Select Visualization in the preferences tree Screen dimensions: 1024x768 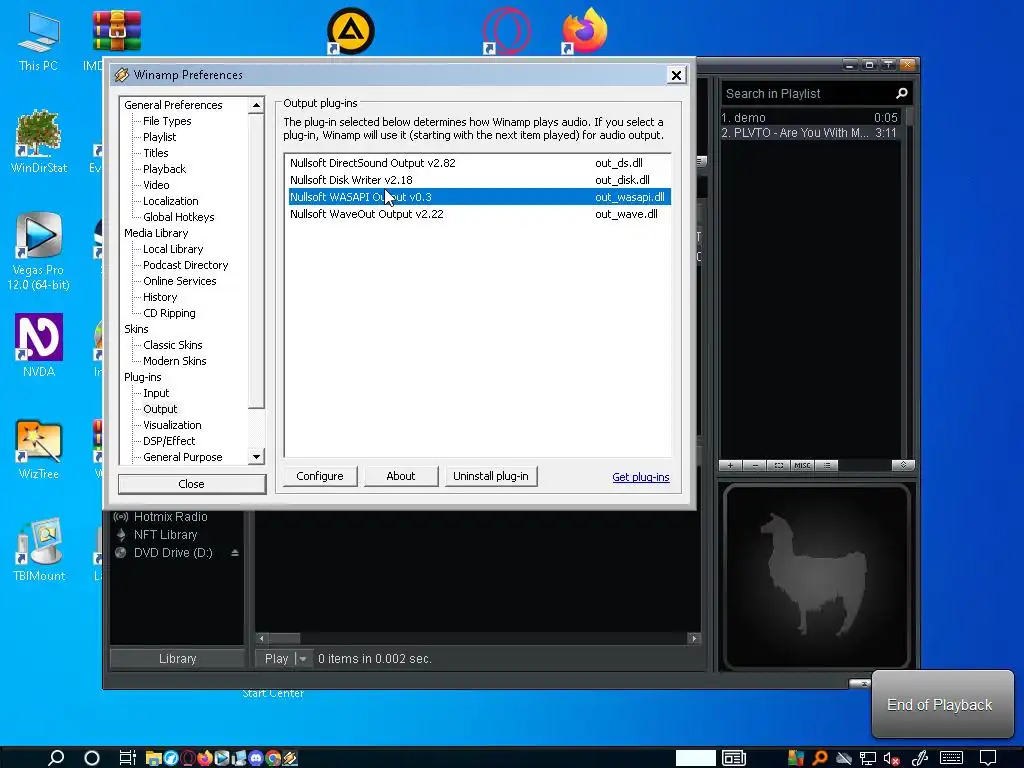pyautogui.click(x=172, y=425)
